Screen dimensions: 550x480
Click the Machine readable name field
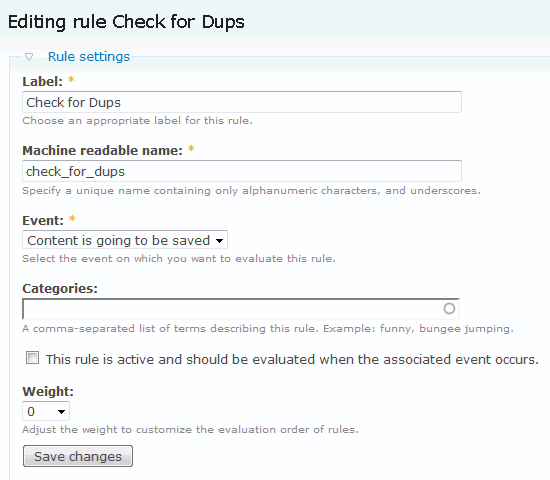click(x=242, y=171)
